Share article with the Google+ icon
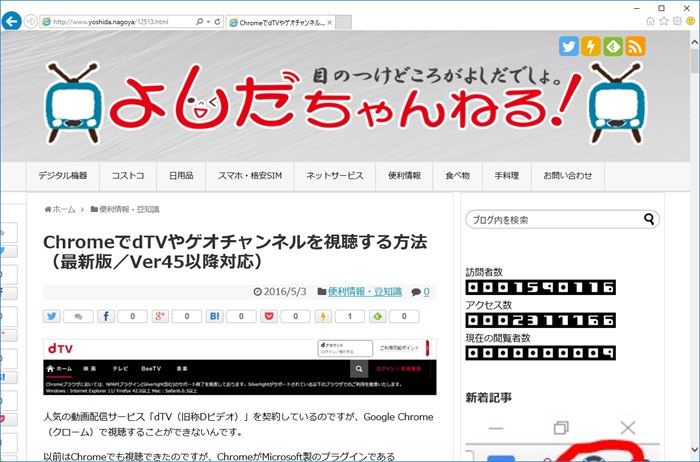The image size is (700, 462). coord(160,316)
